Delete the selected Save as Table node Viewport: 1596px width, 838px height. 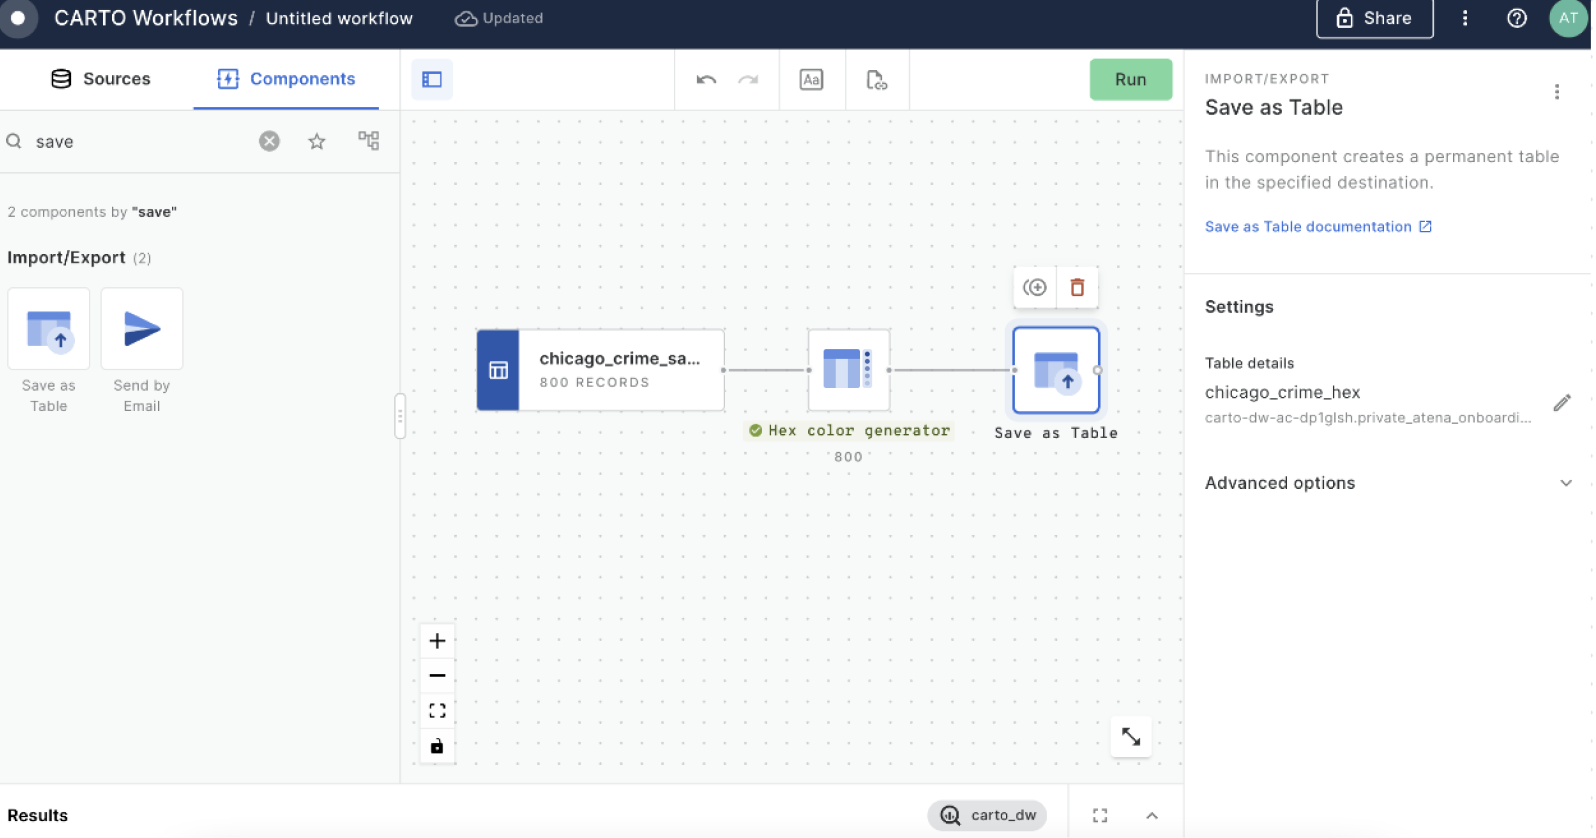(1078, 288)
